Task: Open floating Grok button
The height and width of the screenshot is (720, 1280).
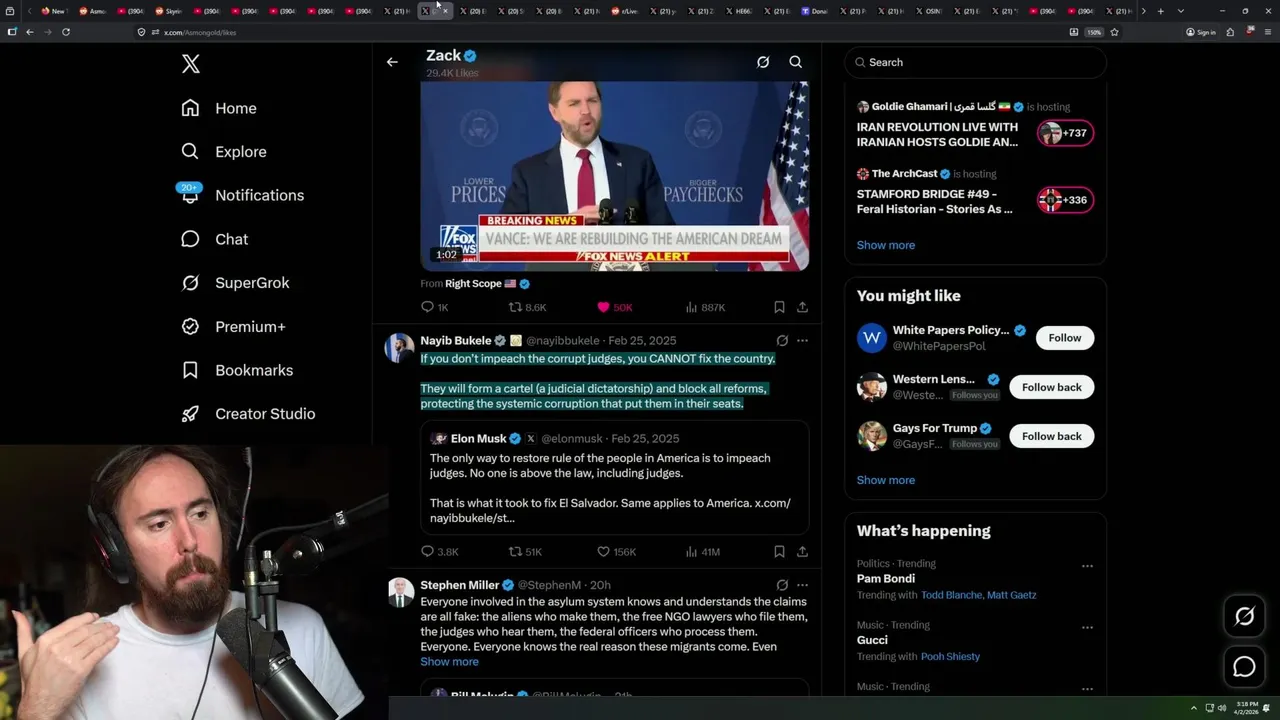Action: click(1244, 617)
